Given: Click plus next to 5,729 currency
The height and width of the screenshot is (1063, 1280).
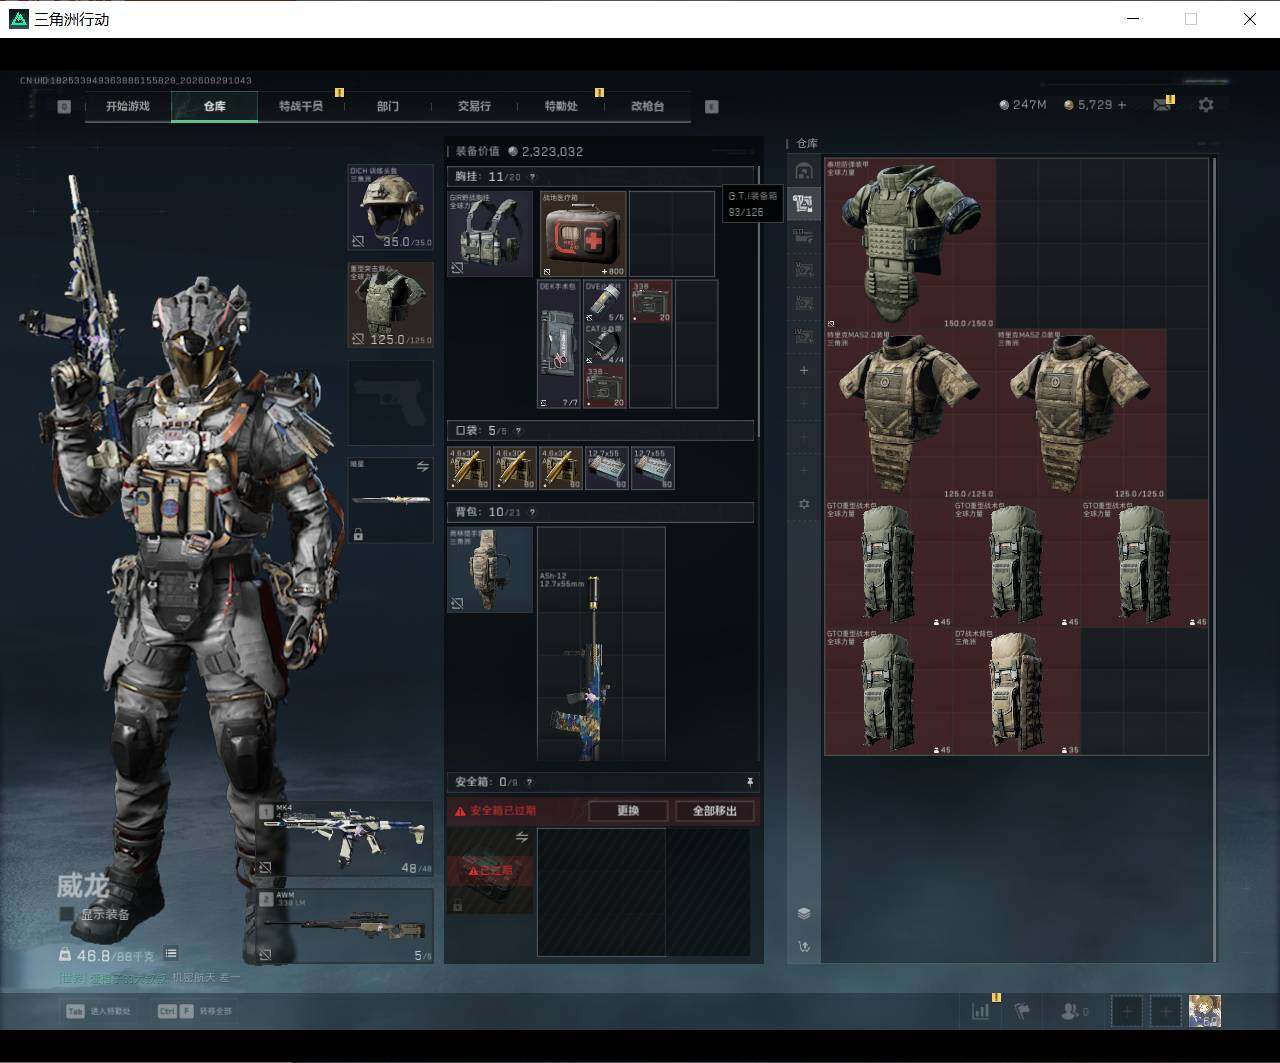Looking at the screenshot, I should [x=1122, y=105].
